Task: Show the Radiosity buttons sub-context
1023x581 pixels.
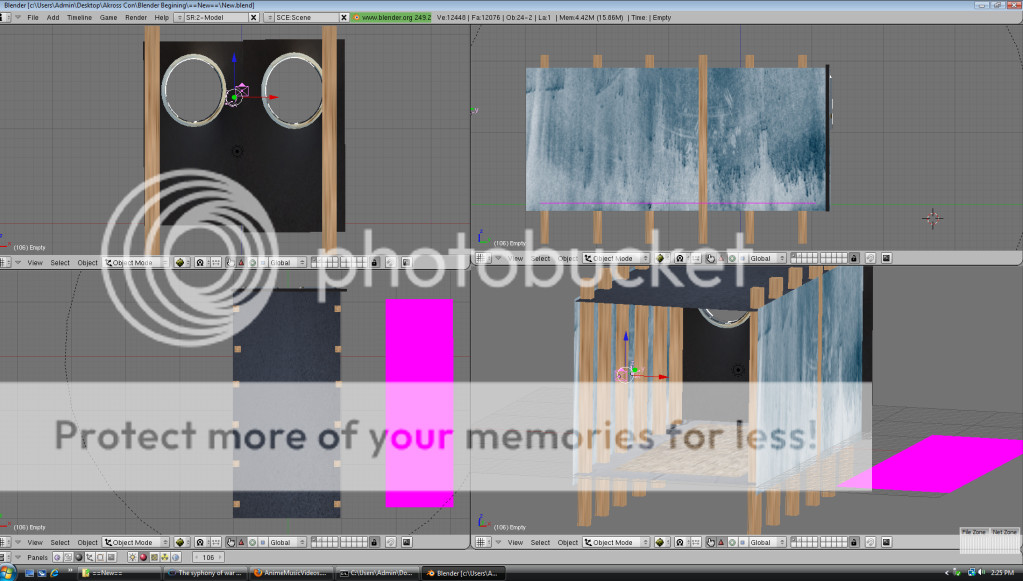Action: (164, 558)
